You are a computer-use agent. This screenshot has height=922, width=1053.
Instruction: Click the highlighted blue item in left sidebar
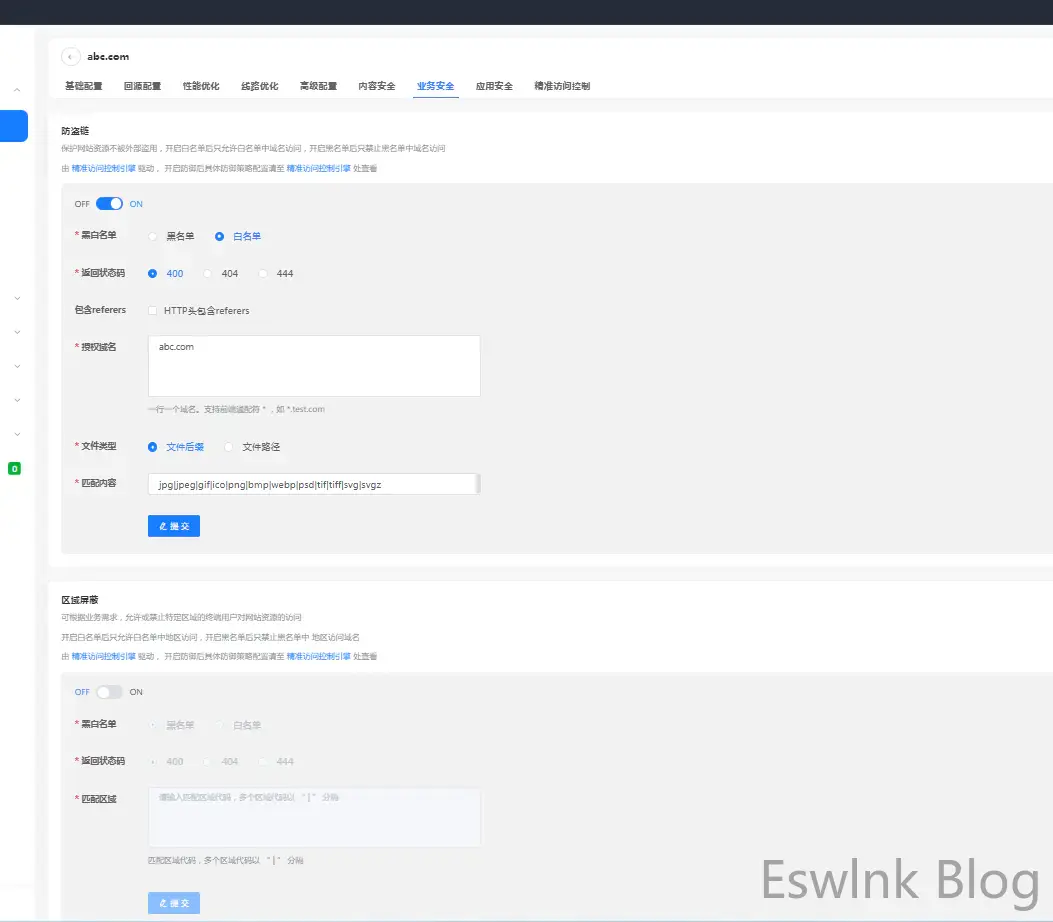[14, 126]
